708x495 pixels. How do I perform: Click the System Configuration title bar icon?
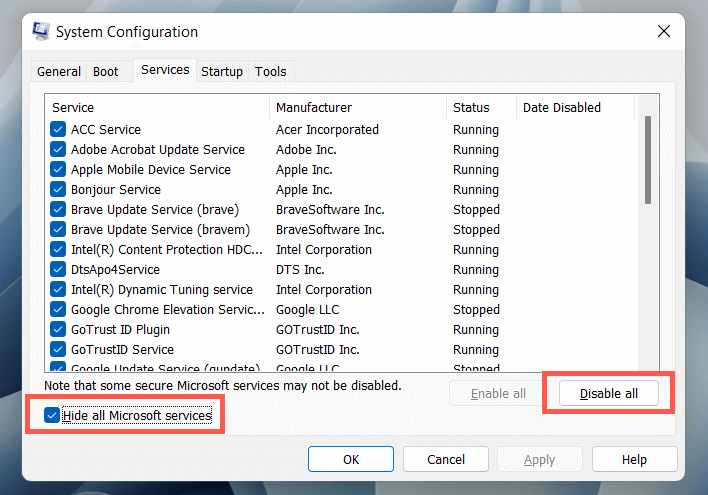tap(40, 31)
